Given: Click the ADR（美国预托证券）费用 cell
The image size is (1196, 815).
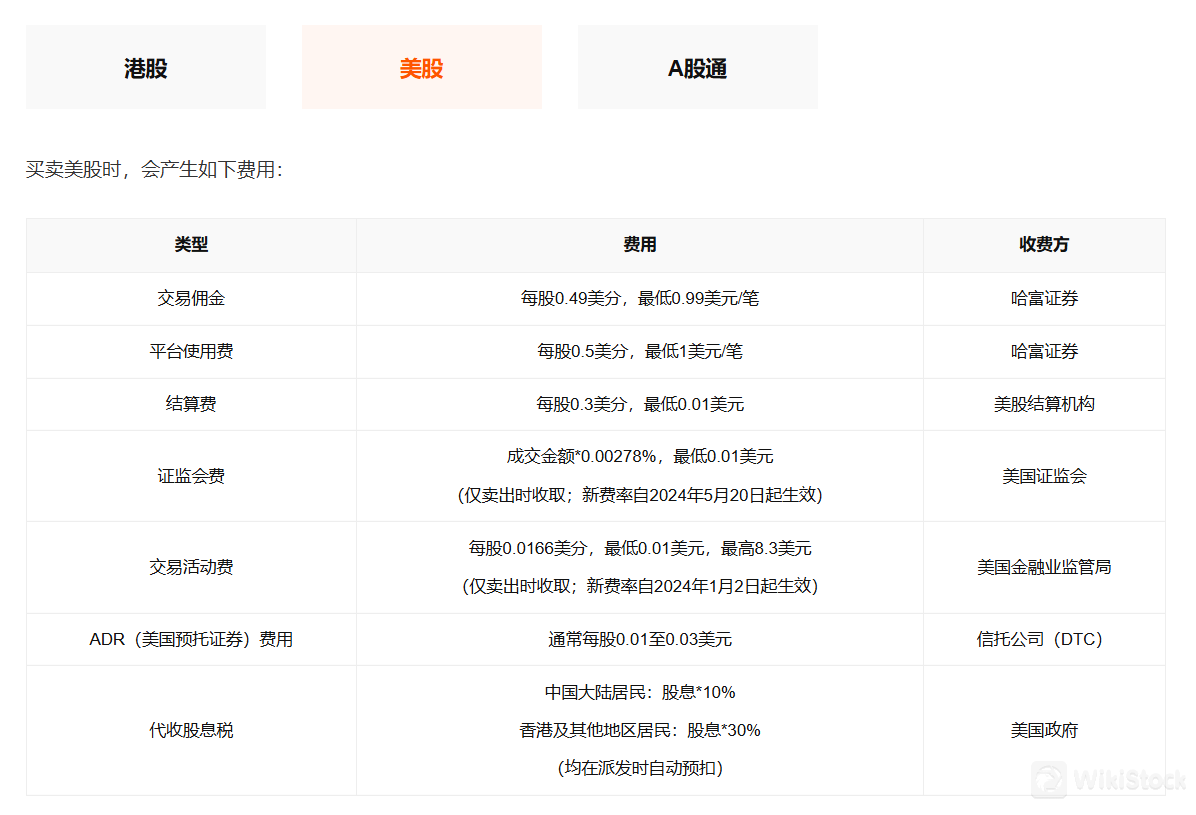Looking at the screenshot, I should tap(190, 639).
